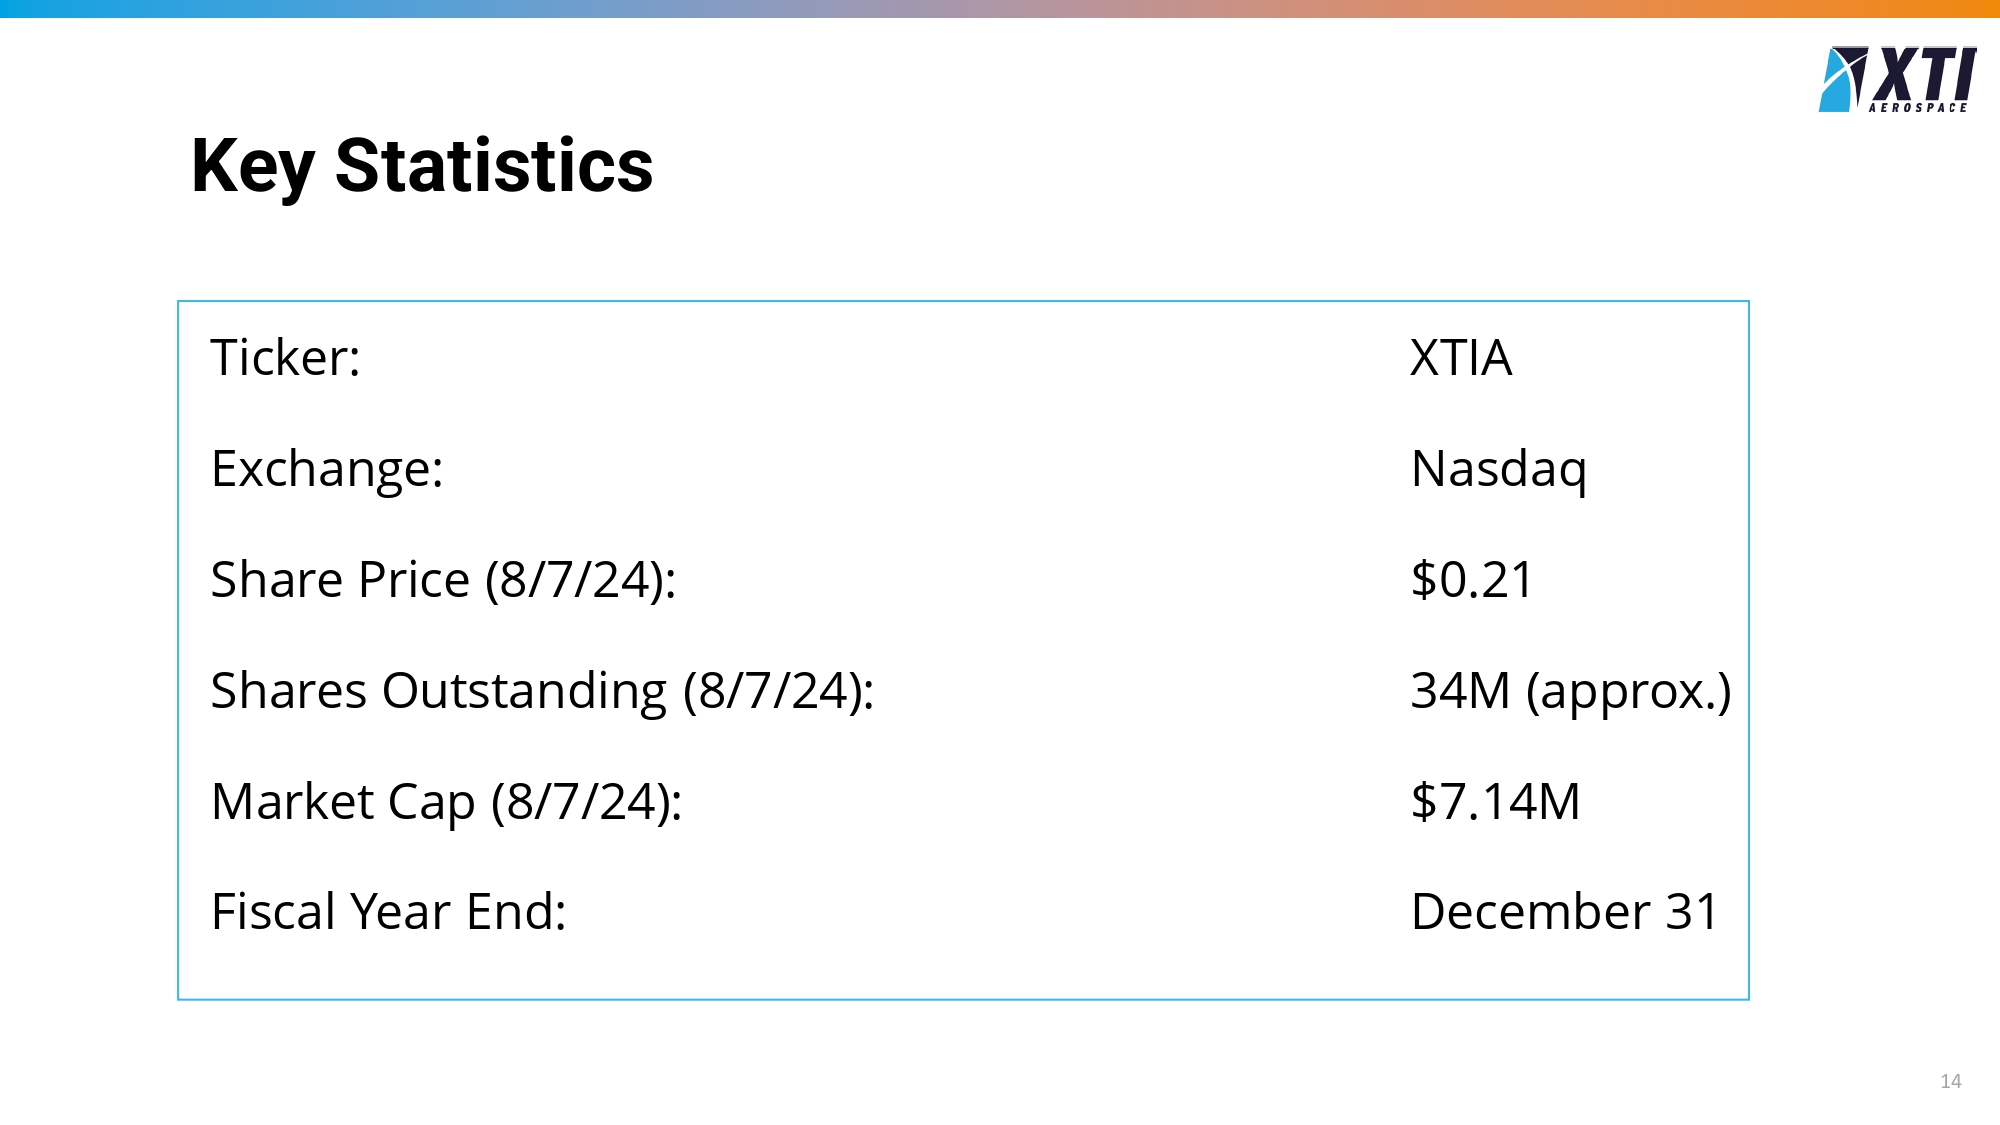The height and width of the screenshot is (1125, 2000).
Task: Select the $0.21 share price value
Action: tap(1471, 580)
